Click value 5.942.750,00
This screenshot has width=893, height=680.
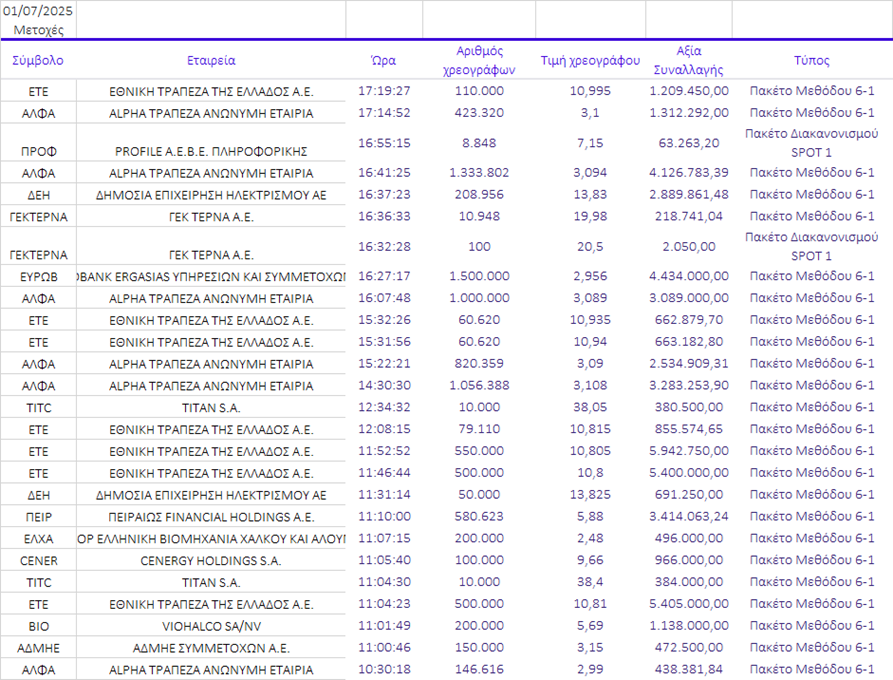pos(689,451)
